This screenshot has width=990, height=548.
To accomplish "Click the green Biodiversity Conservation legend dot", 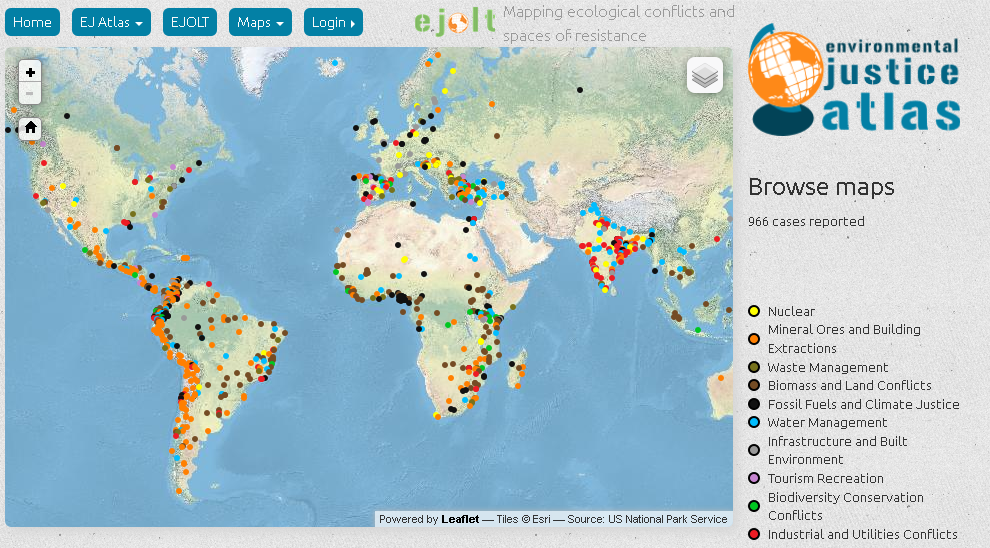I will point(754,506).
